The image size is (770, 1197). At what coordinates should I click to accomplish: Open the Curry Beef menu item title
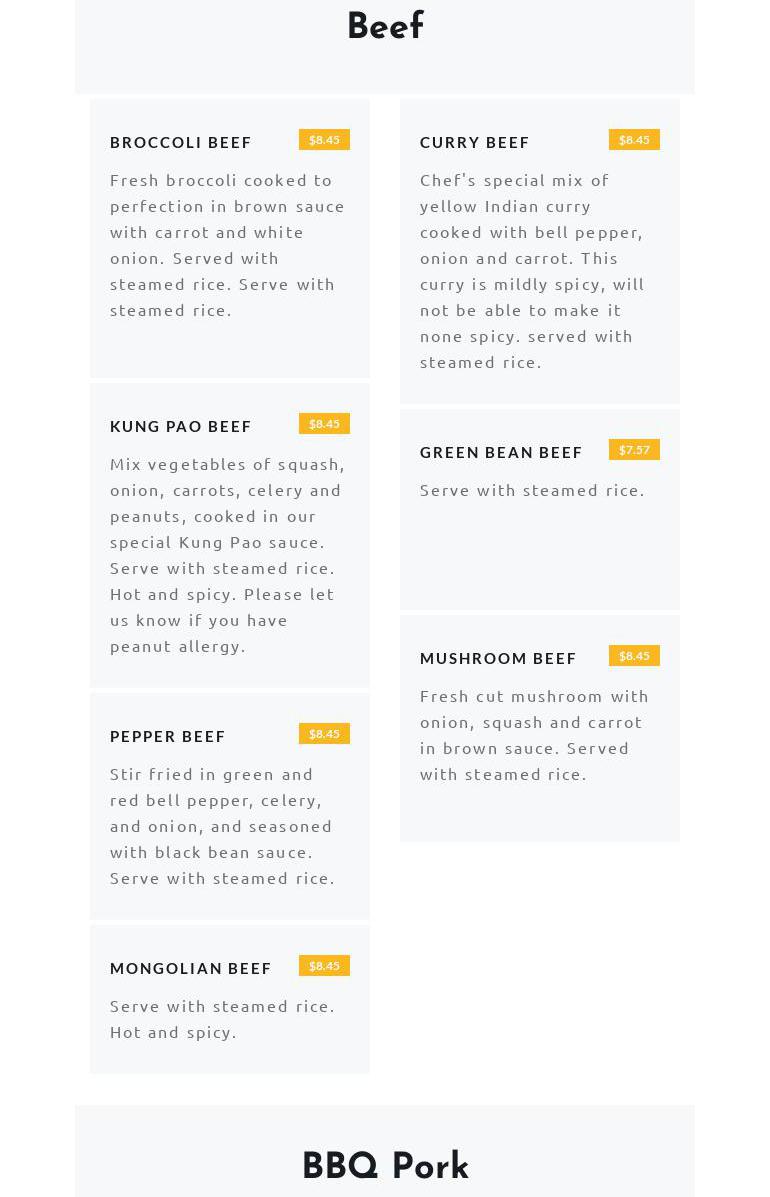click(475, 142)
